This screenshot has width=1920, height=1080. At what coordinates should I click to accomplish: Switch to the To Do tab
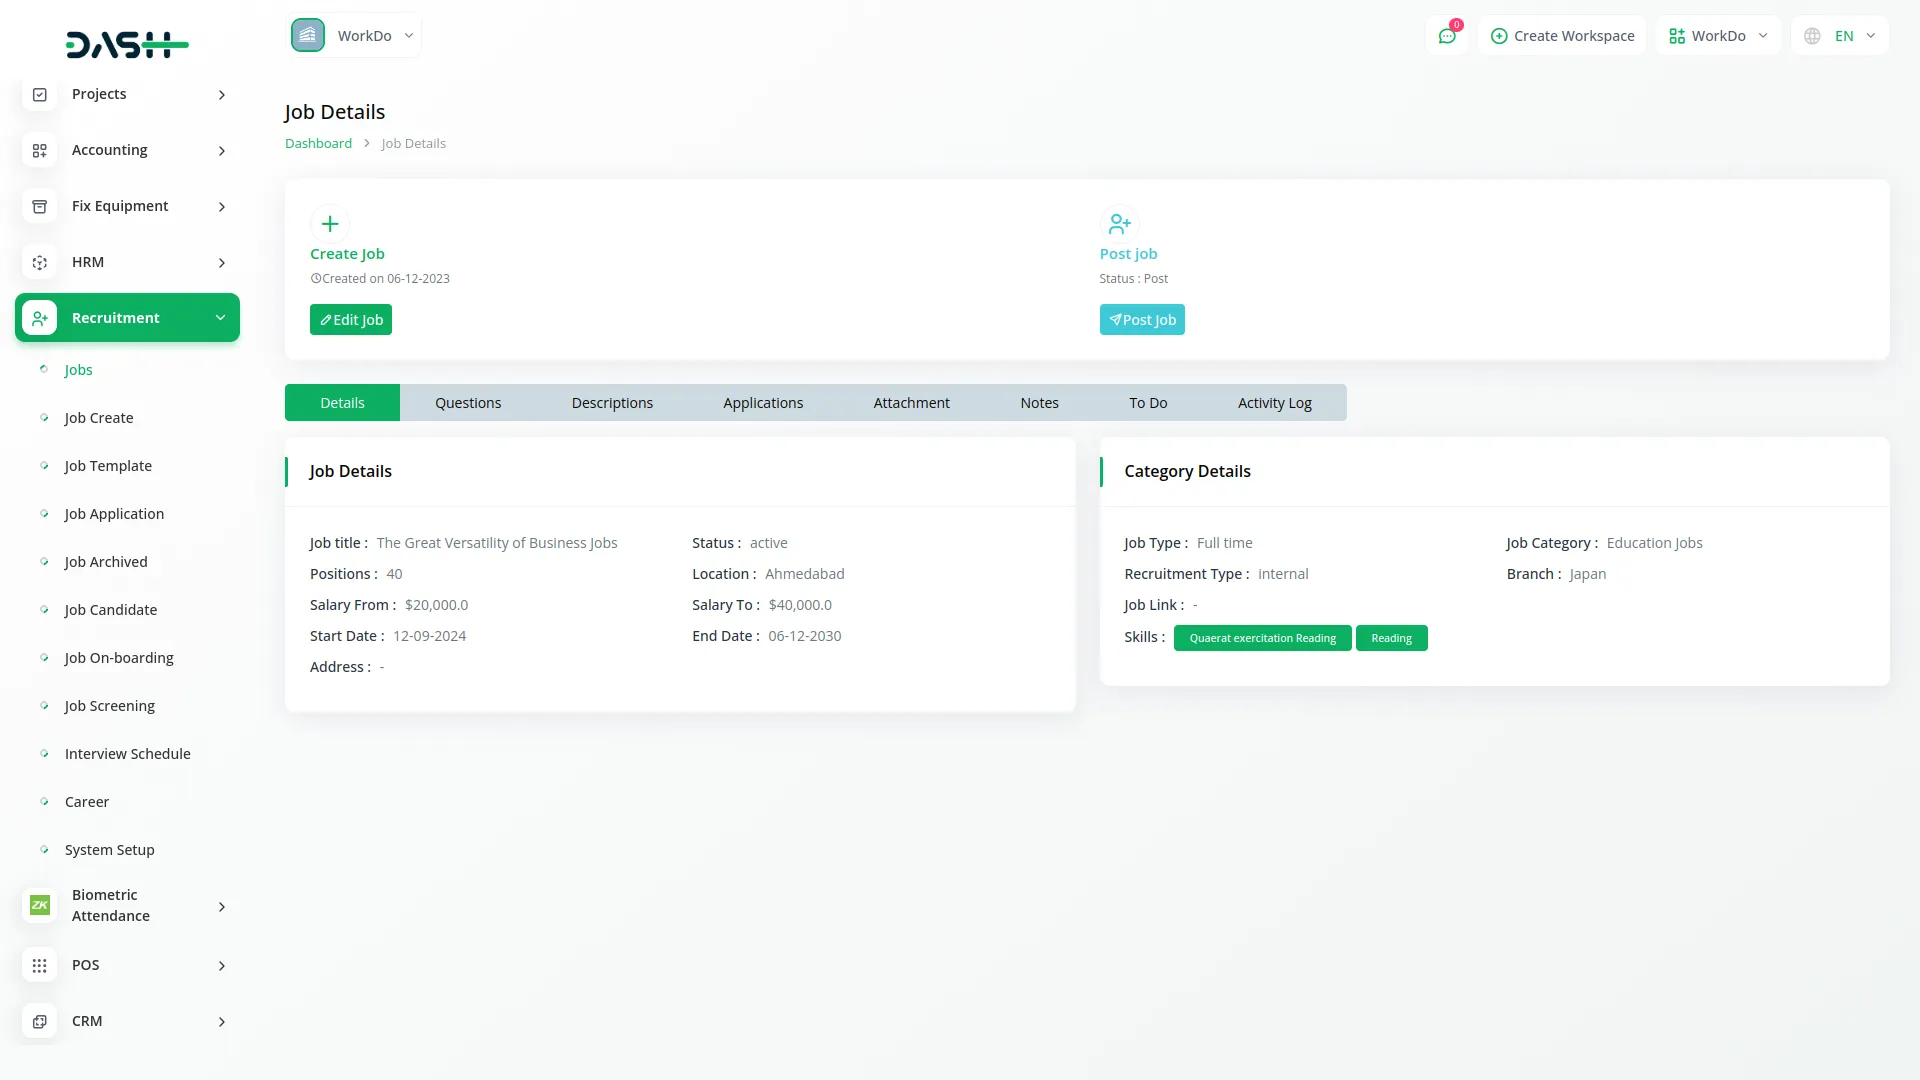1148,403
